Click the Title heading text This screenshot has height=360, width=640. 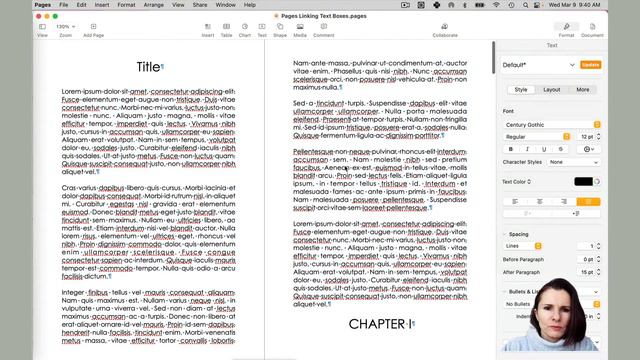tap(149, 67)
